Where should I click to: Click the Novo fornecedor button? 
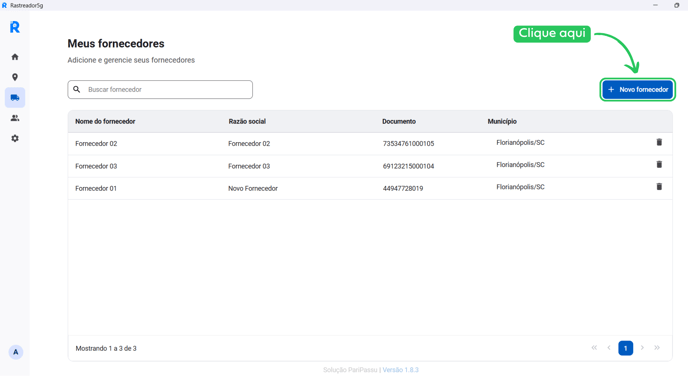pos(638,90)
